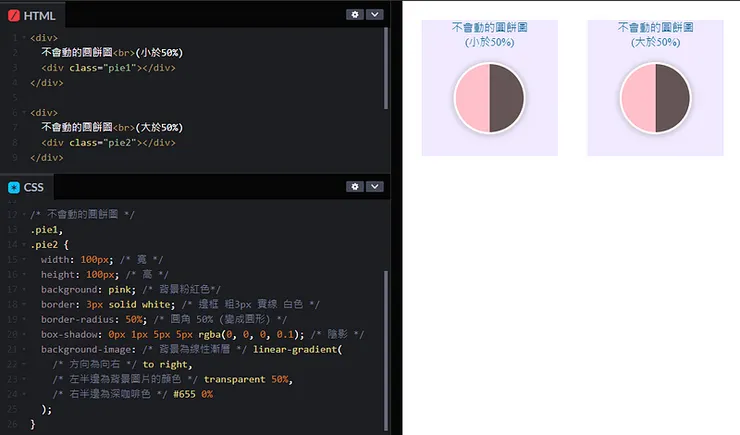This screenshot has width=740, height=435.
Task: Click the 'linear-gradient(' text
Action: point(297,350)
